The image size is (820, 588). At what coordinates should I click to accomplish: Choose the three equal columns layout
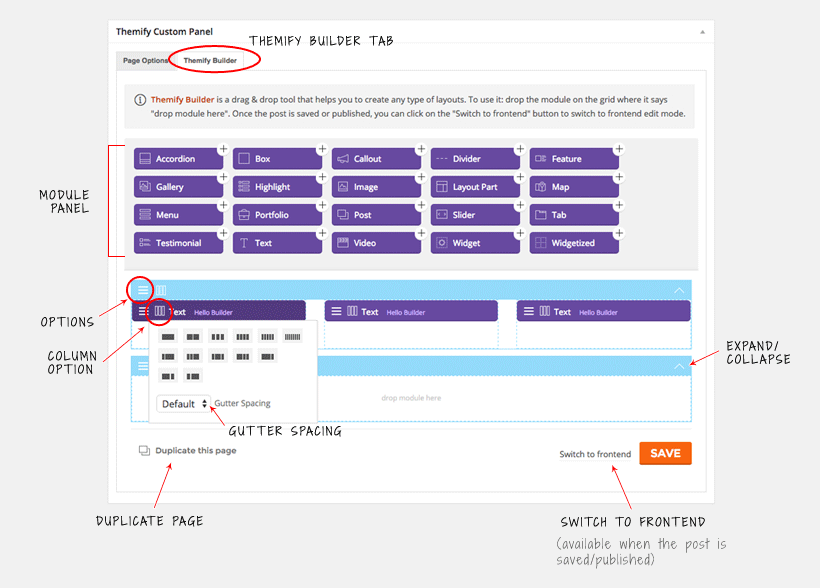[218, 337]
